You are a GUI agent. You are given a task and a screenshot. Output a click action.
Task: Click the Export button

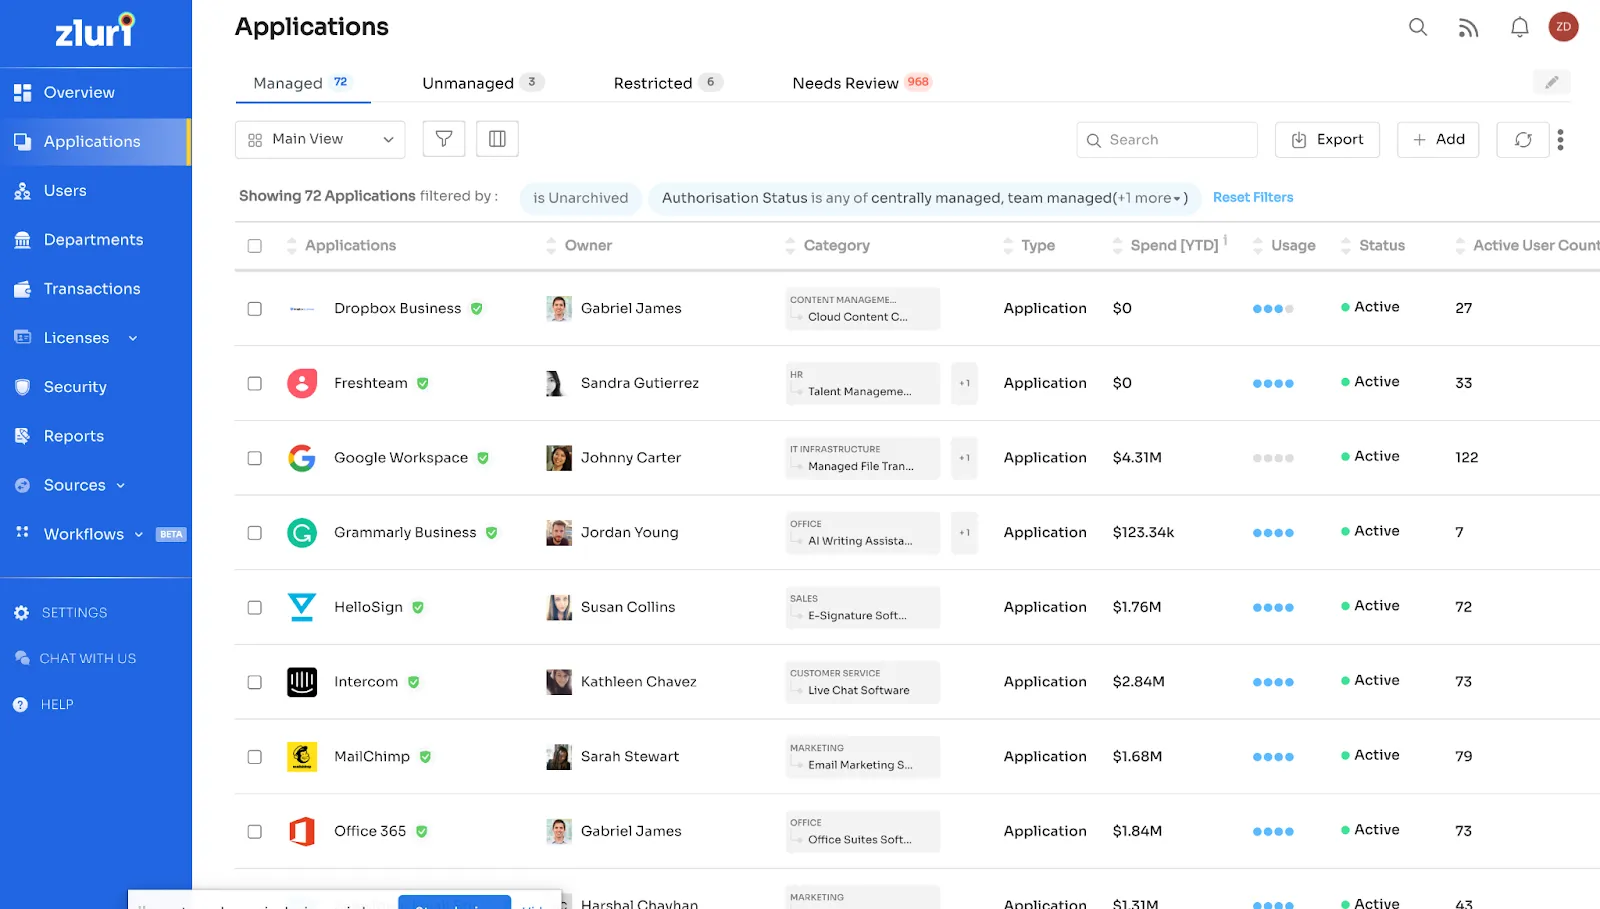1327,140
